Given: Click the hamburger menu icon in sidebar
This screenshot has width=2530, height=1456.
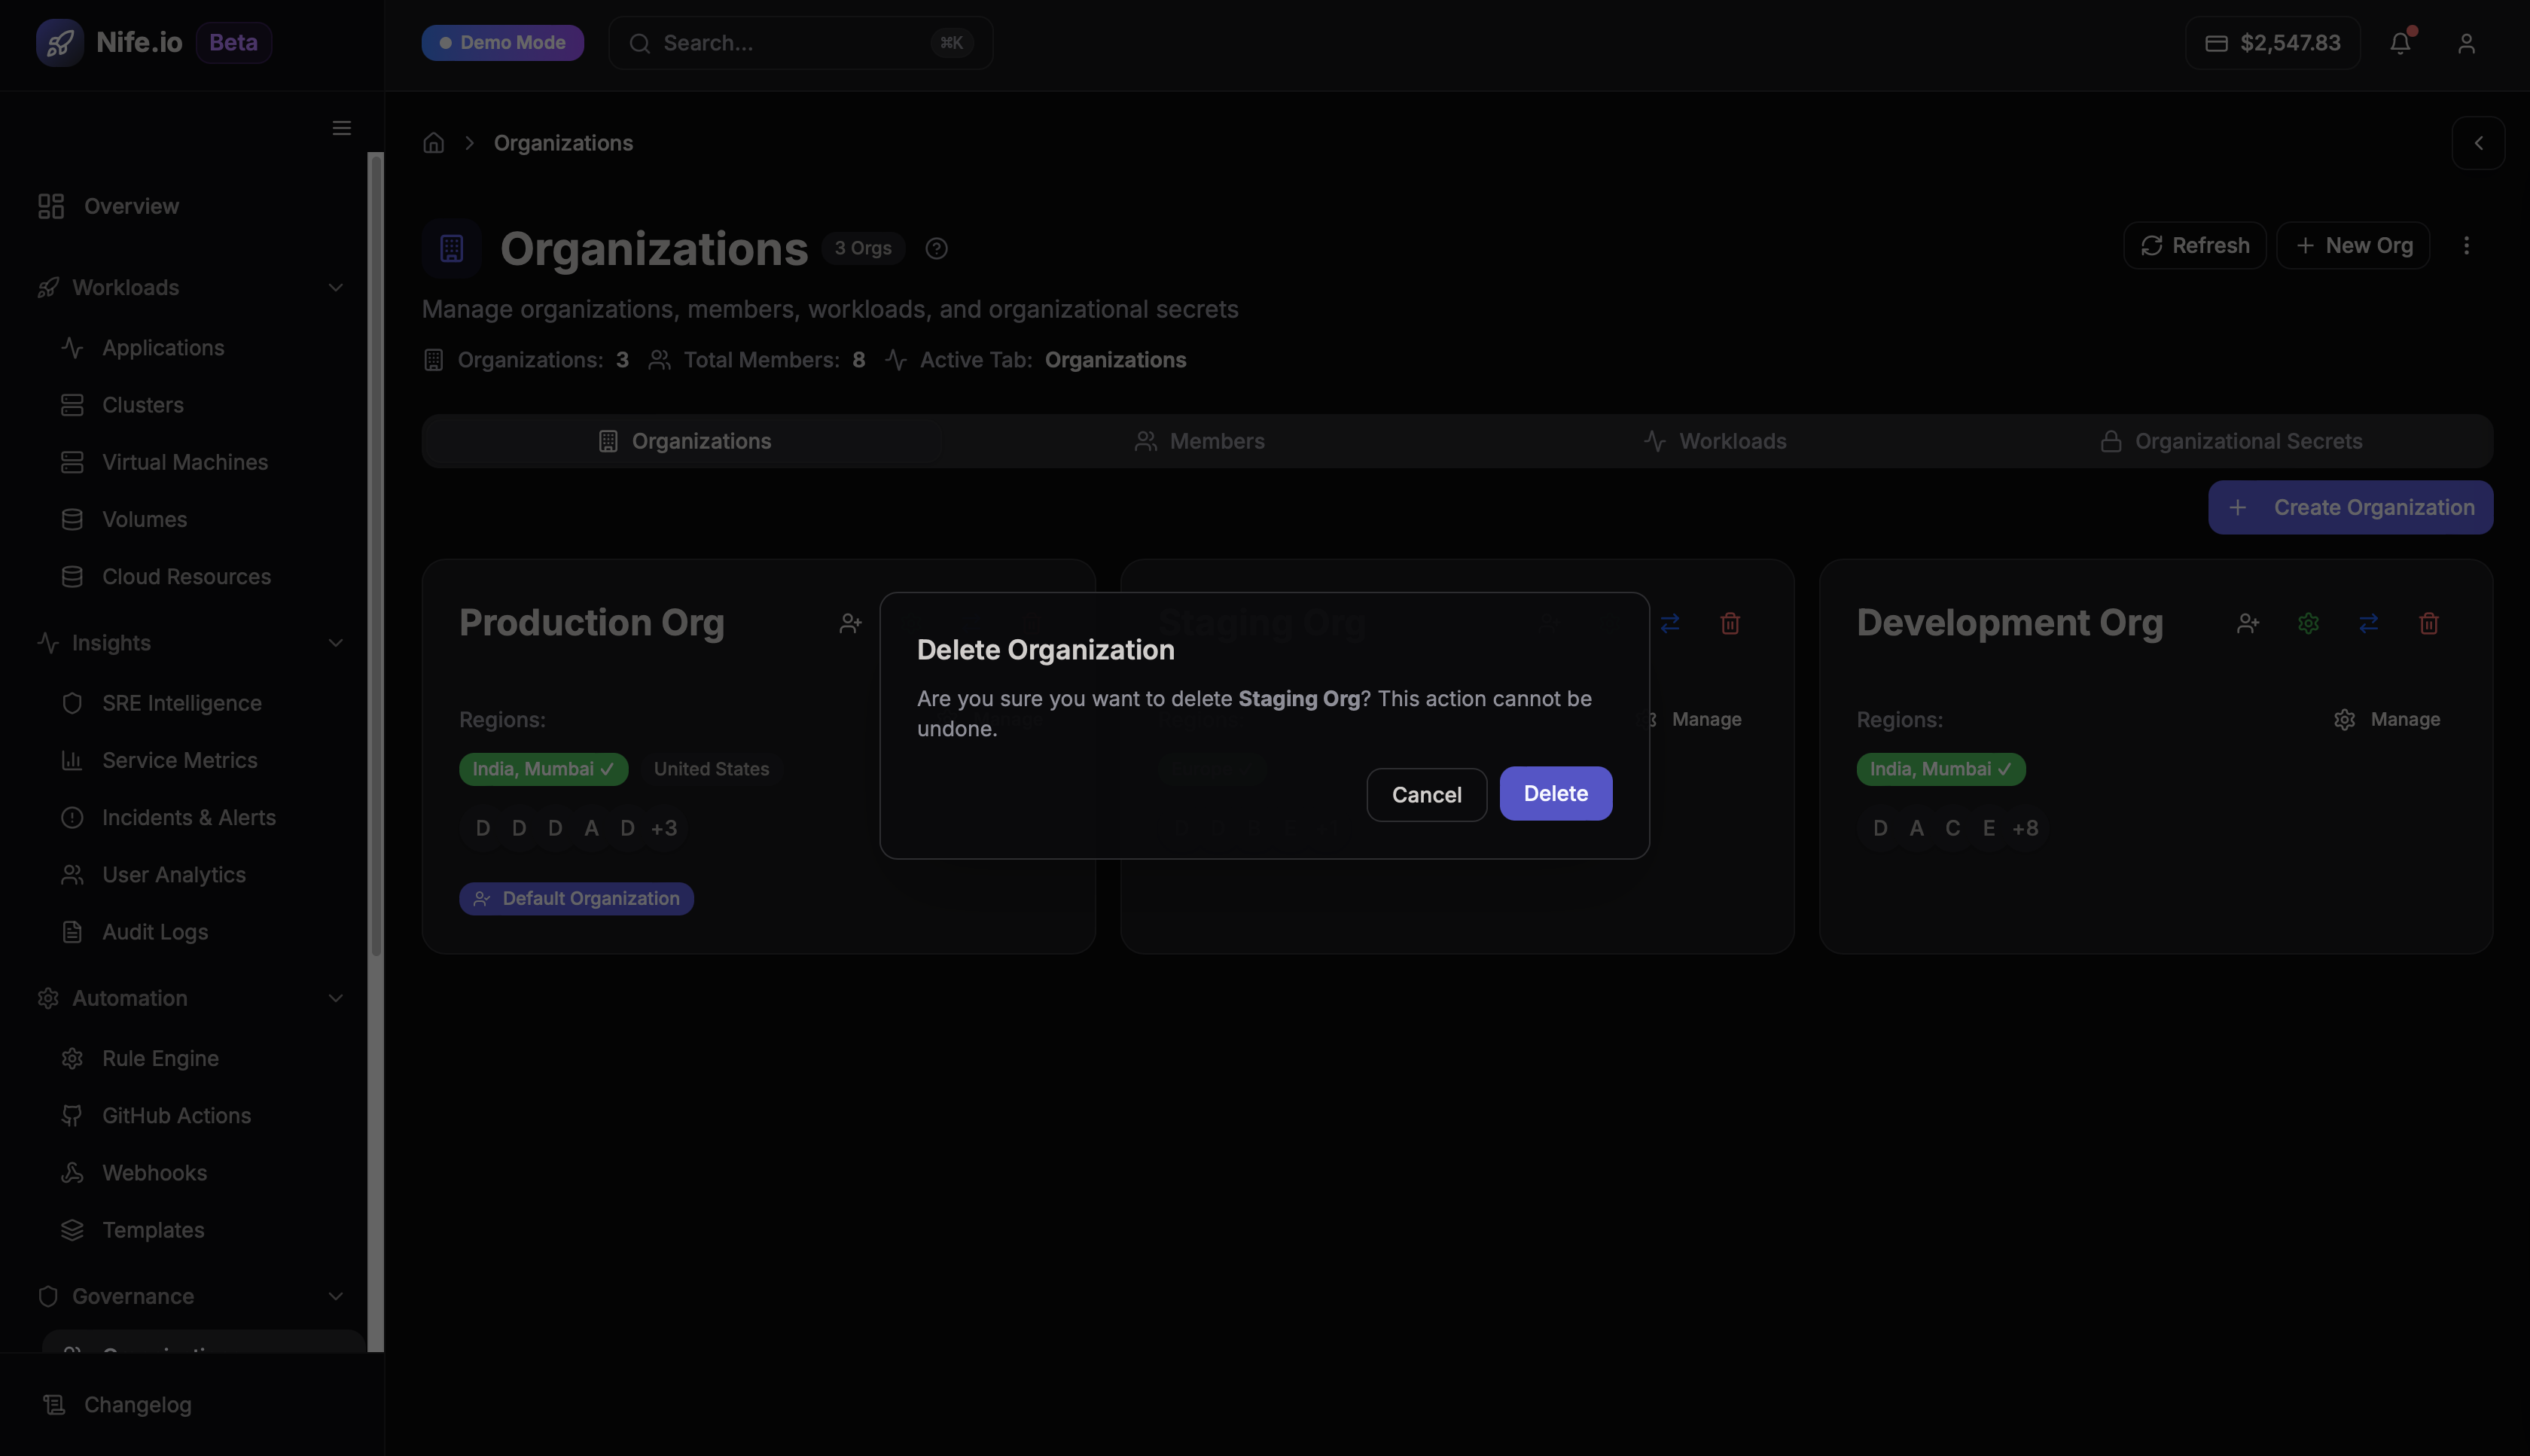Looking at the screenshot, I should (341, 127).
